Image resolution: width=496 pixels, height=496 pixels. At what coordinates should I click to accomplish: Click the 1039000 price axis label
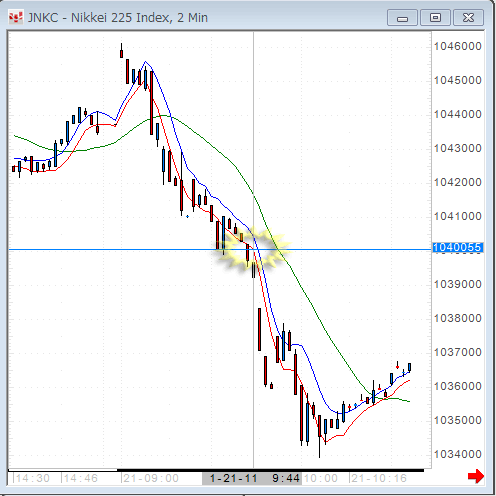[x=457, y=284]
